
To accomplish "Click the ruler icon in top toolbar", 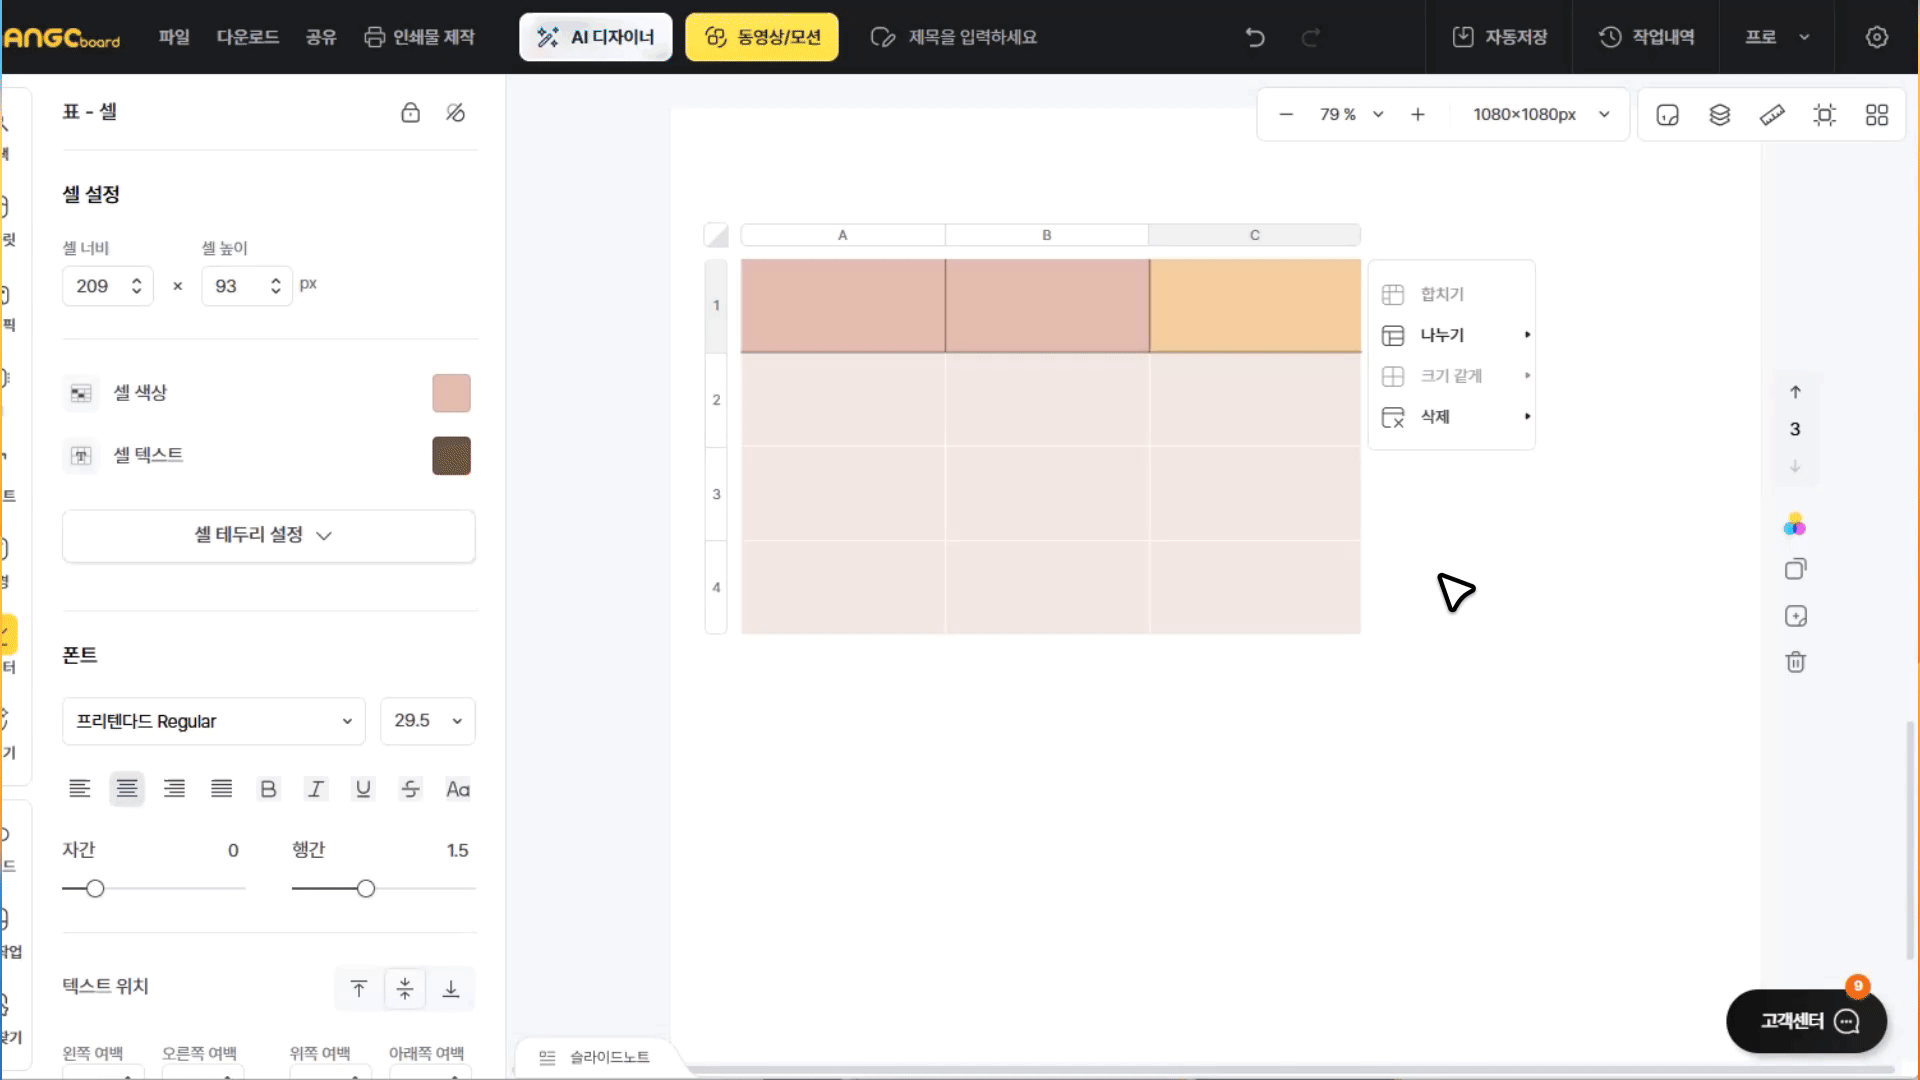I will (x=1772, y=115).
